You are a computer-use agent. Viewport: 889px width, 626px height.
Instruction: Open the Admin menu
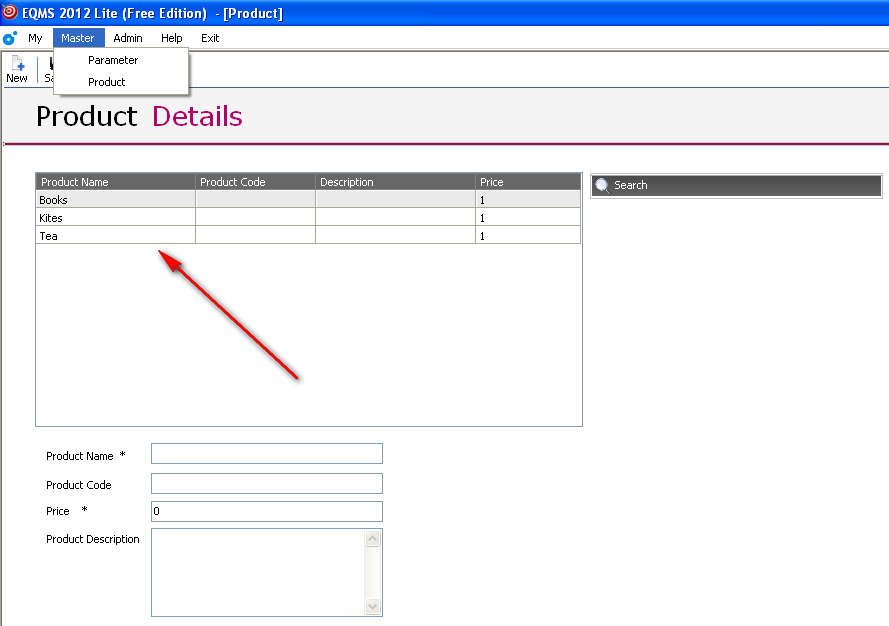pyautogui.click(x=128, y=38)
